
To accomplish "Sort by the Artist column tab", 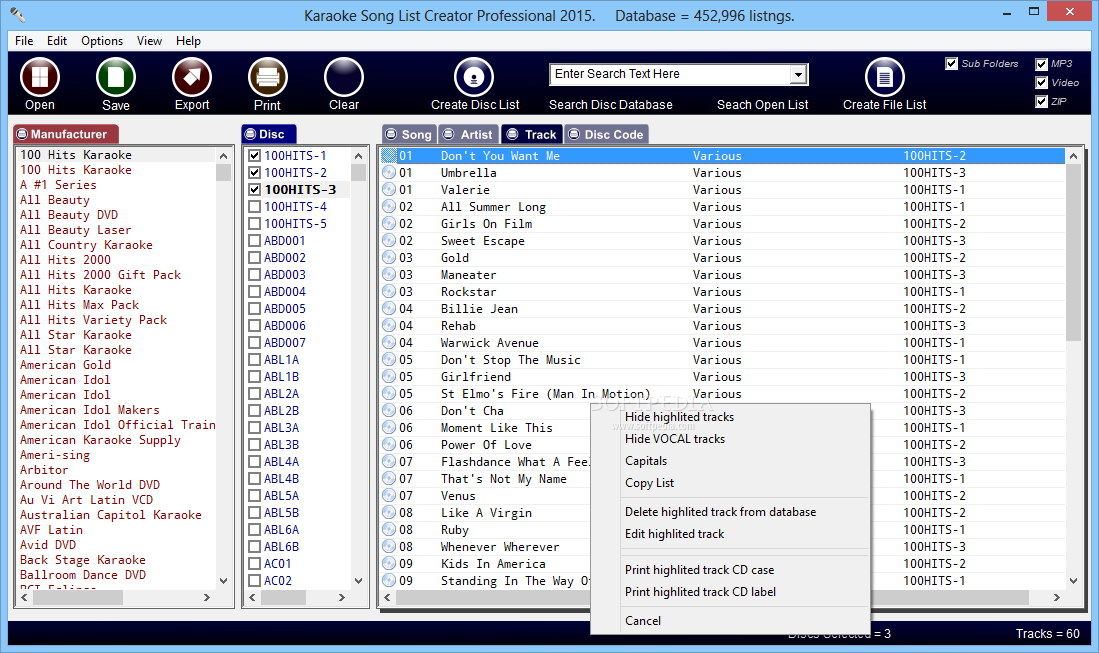I will point(469,134).
